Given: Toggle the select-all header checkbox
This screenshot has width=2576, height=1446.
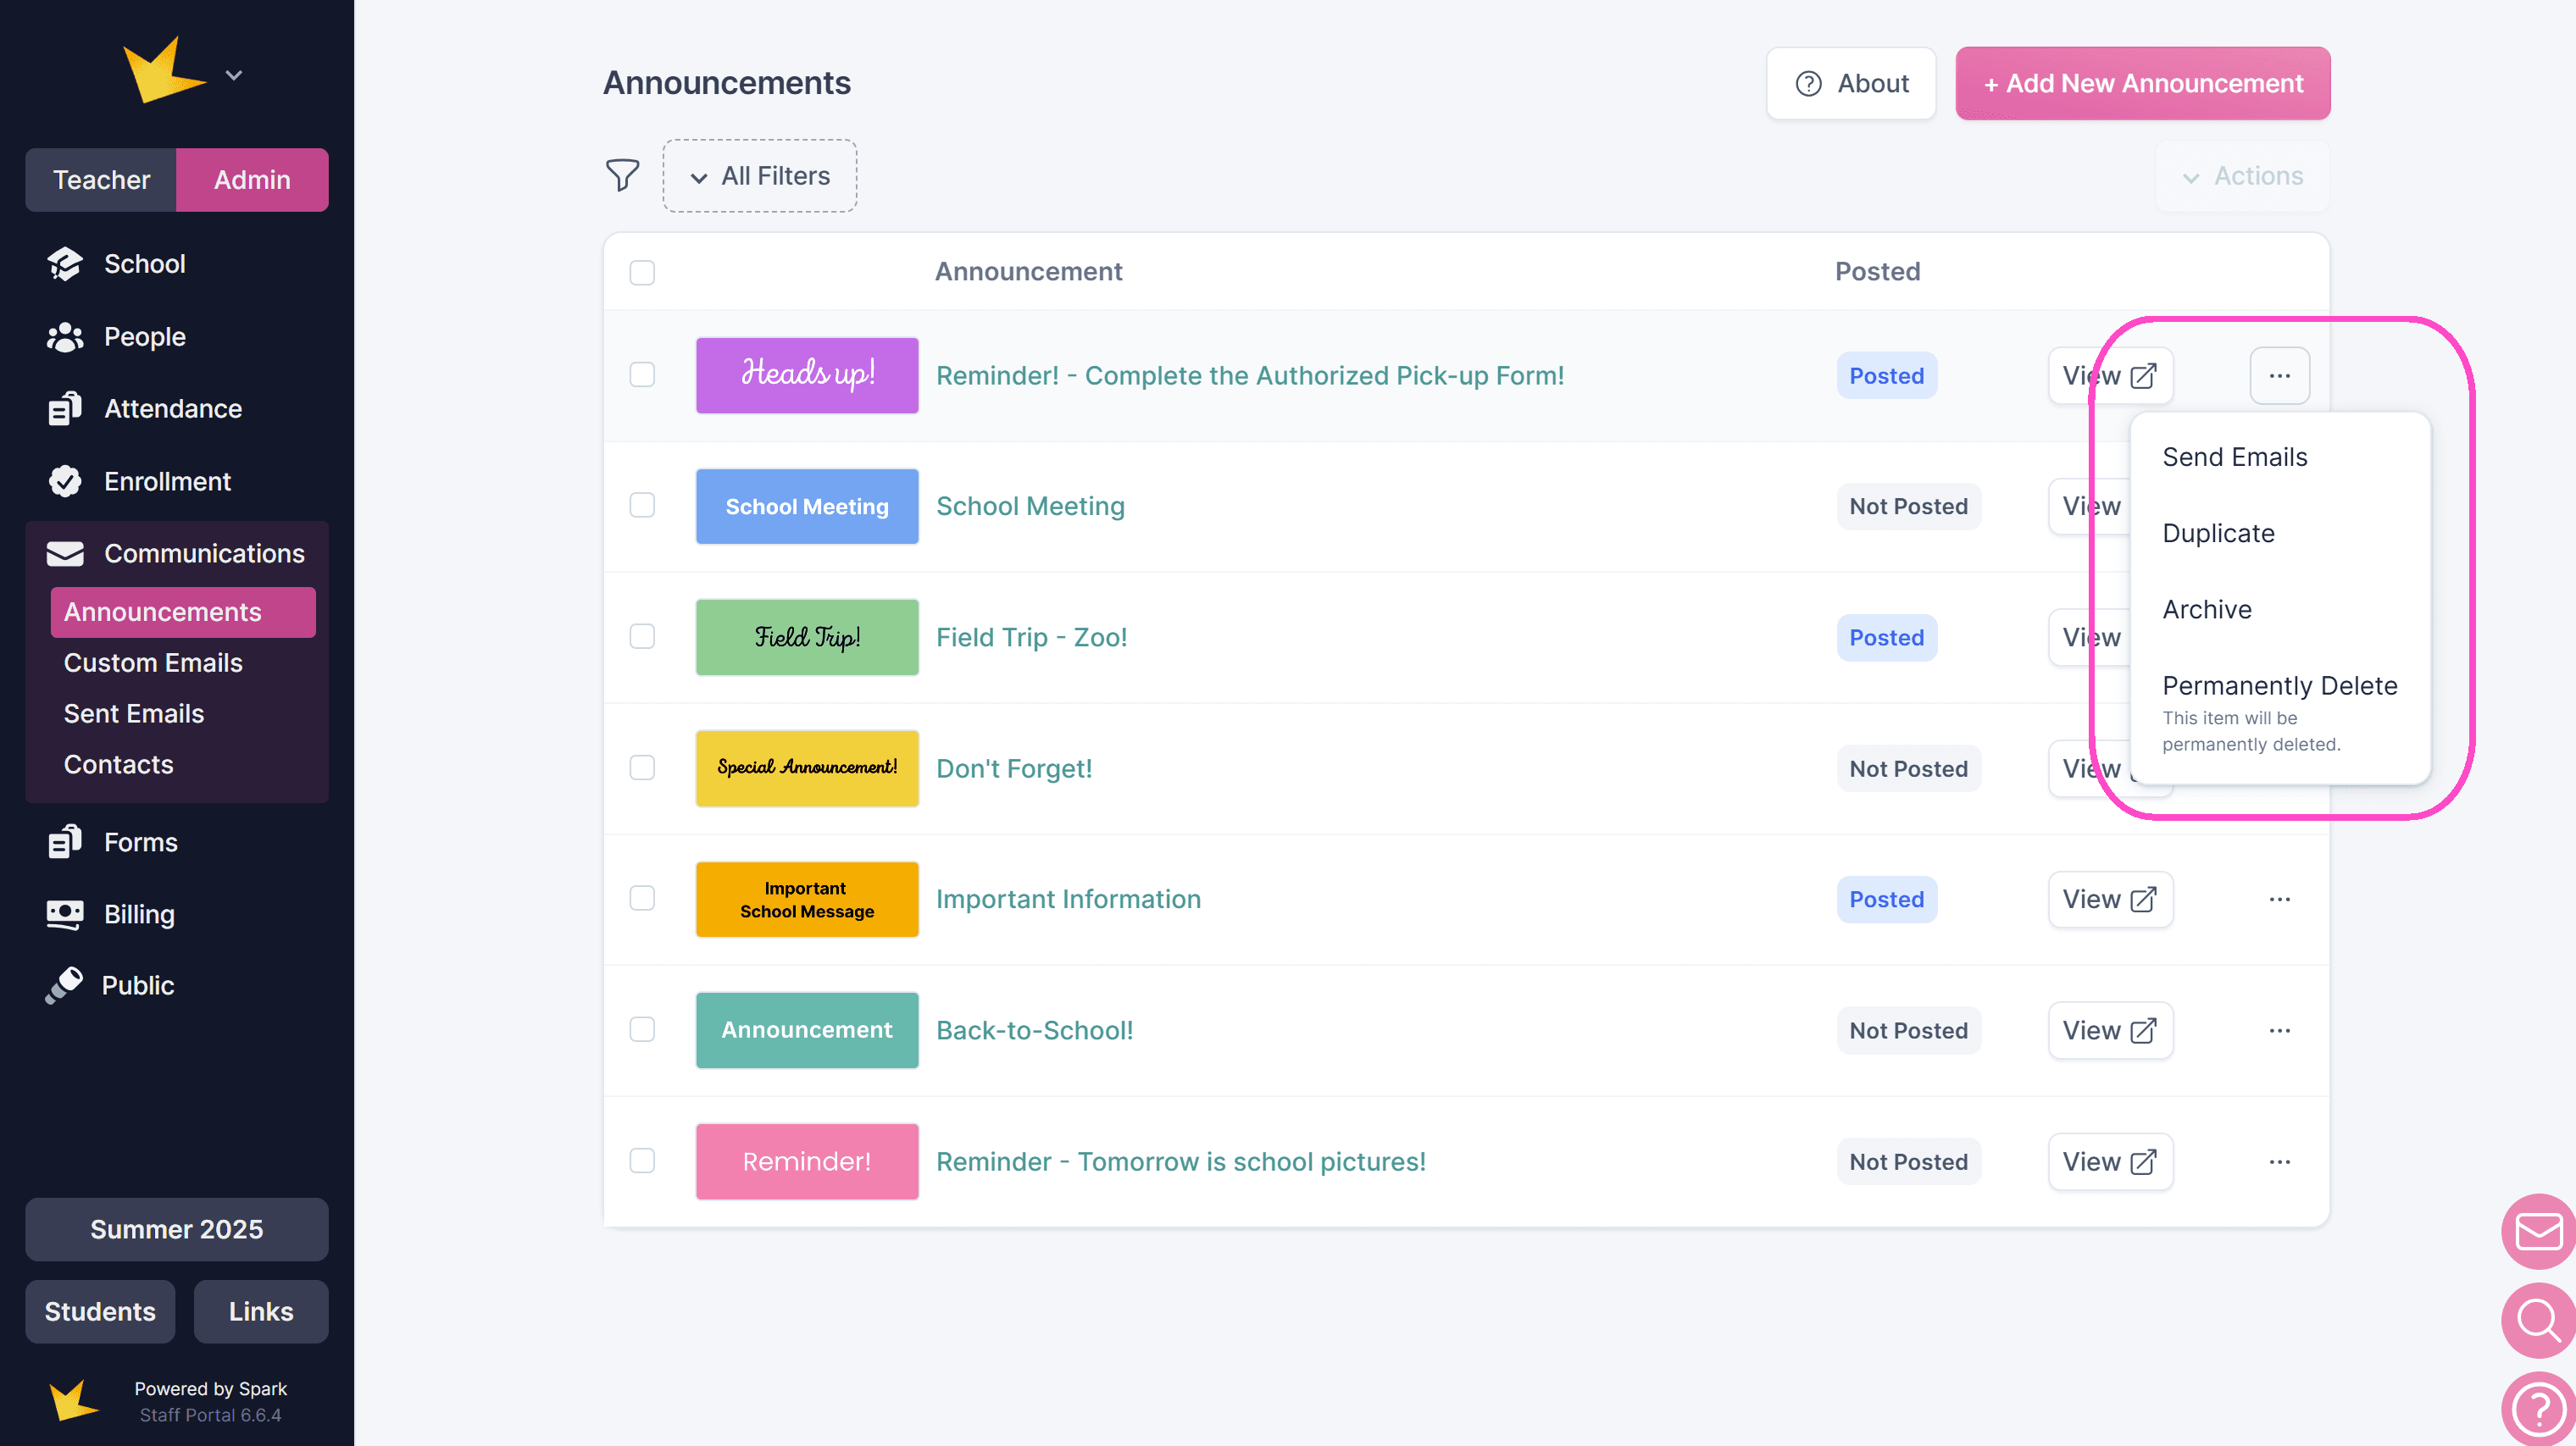Looking at the screenshot, I should click(642, 272).
